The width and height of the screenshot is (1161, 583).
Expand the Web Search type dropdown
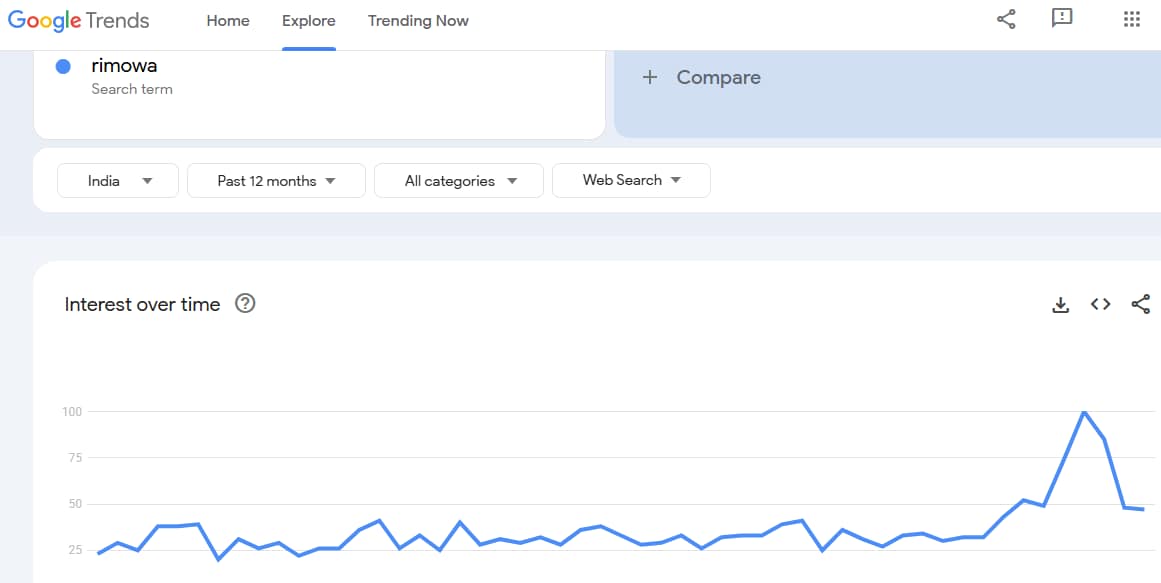point(631,180)
